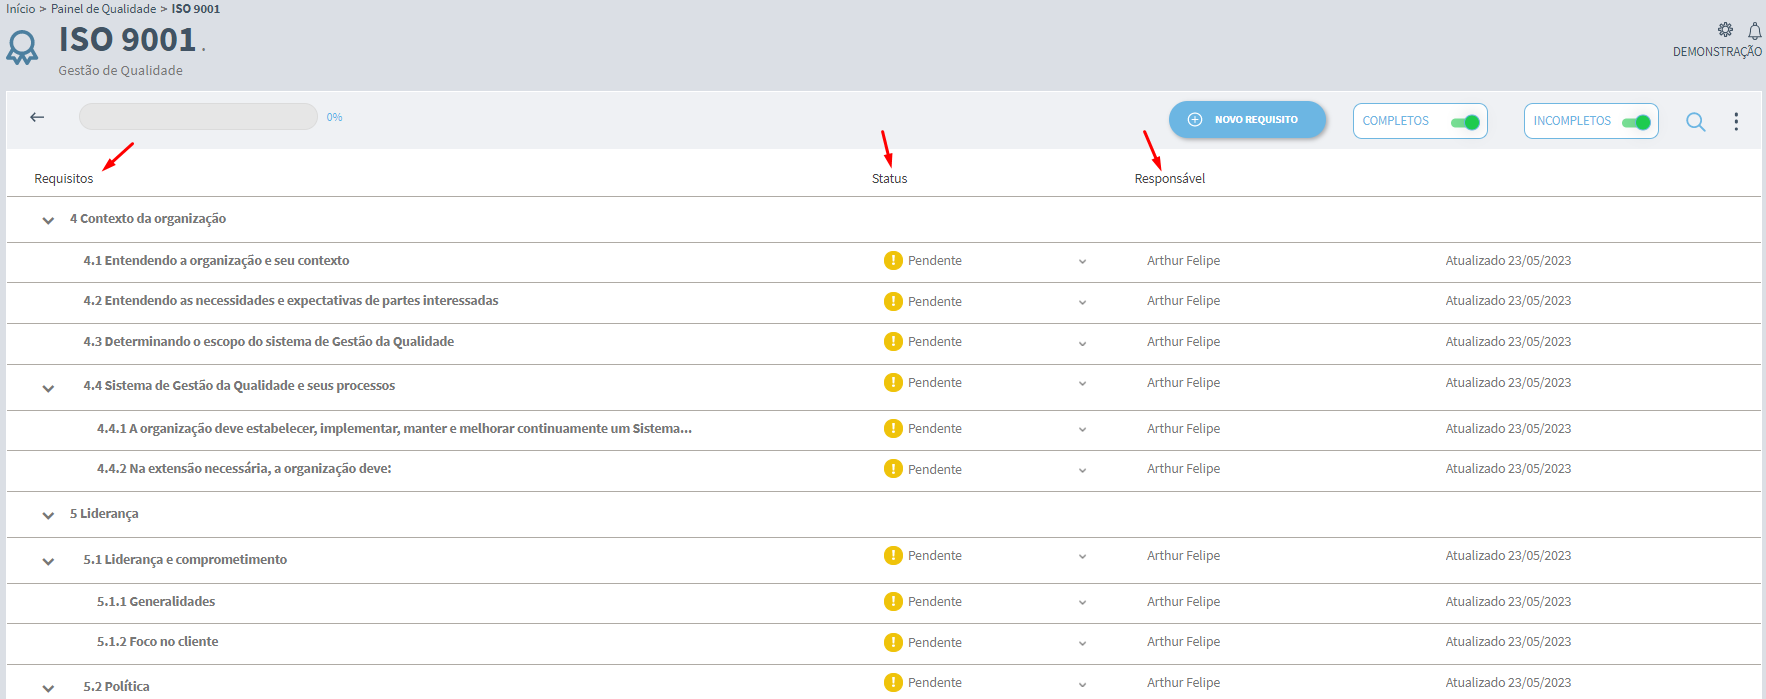Go back using the left arrow
The height and width of the screenshot is (699, 1766).
point(37,117)
